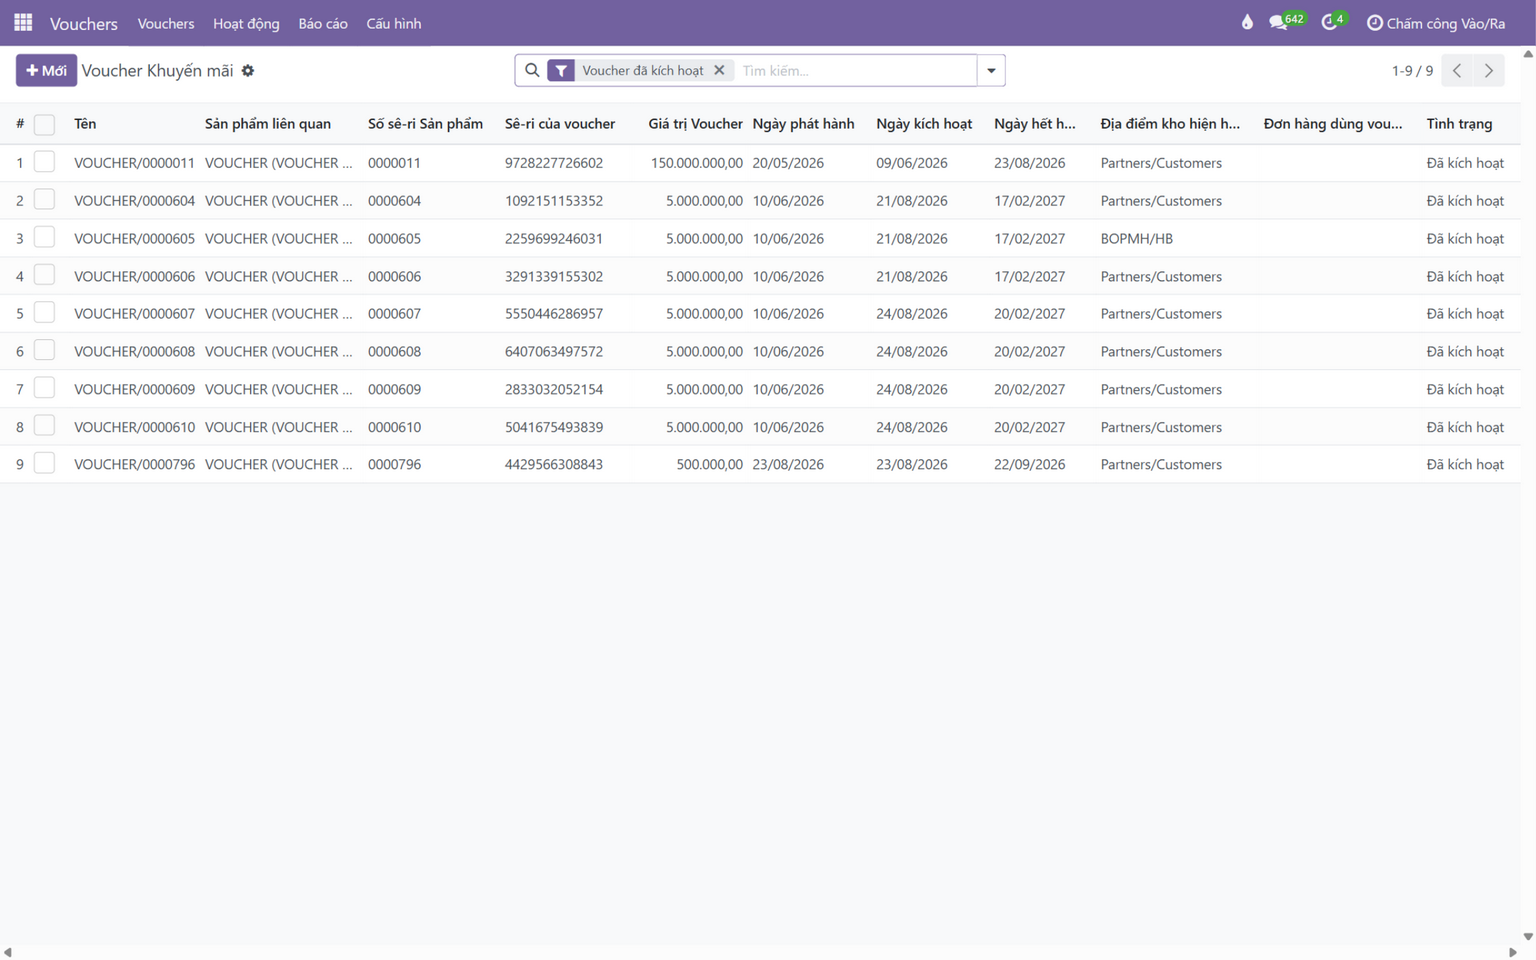The image size is (1536, 960).
Task: Click the water drop debug icon
Action: click(x=1247, y=22)
